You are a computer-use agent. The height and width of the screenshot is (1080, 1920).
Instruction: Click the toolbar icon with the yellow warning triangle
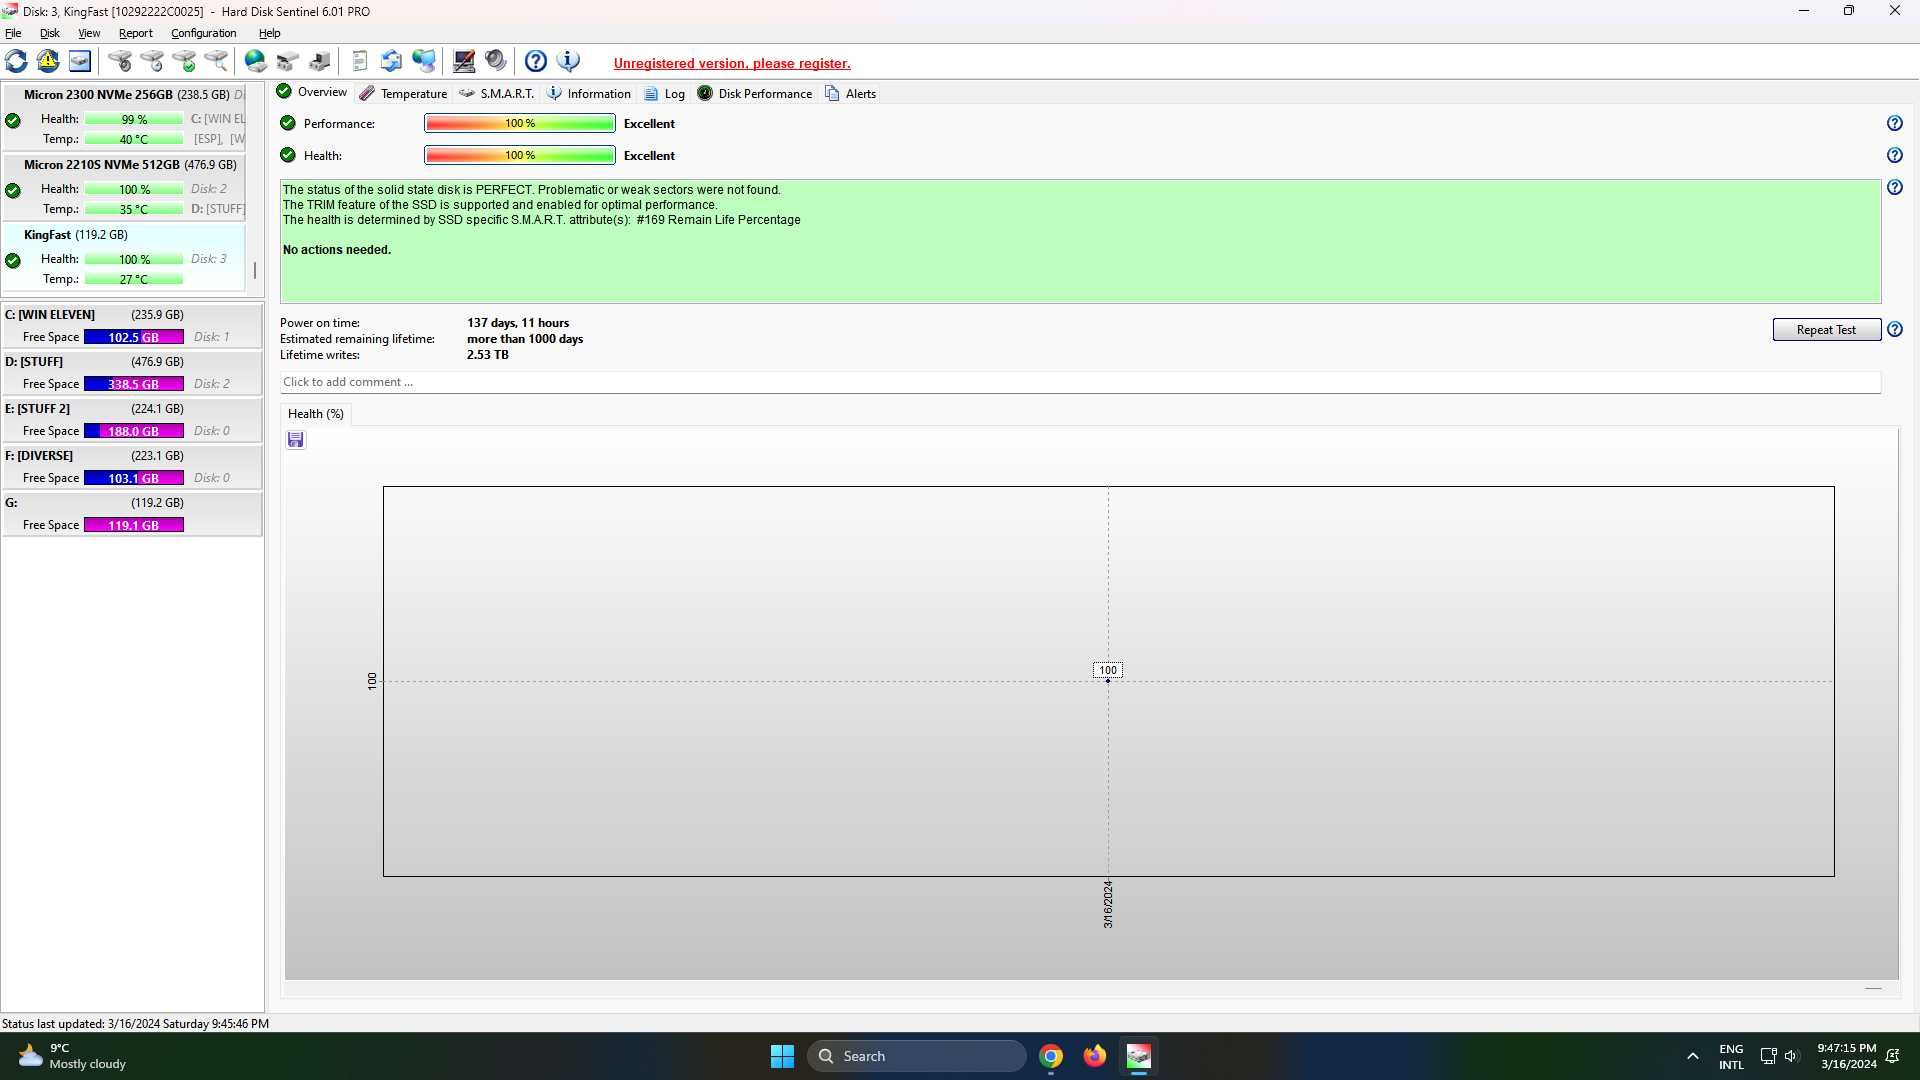[48, 61]
